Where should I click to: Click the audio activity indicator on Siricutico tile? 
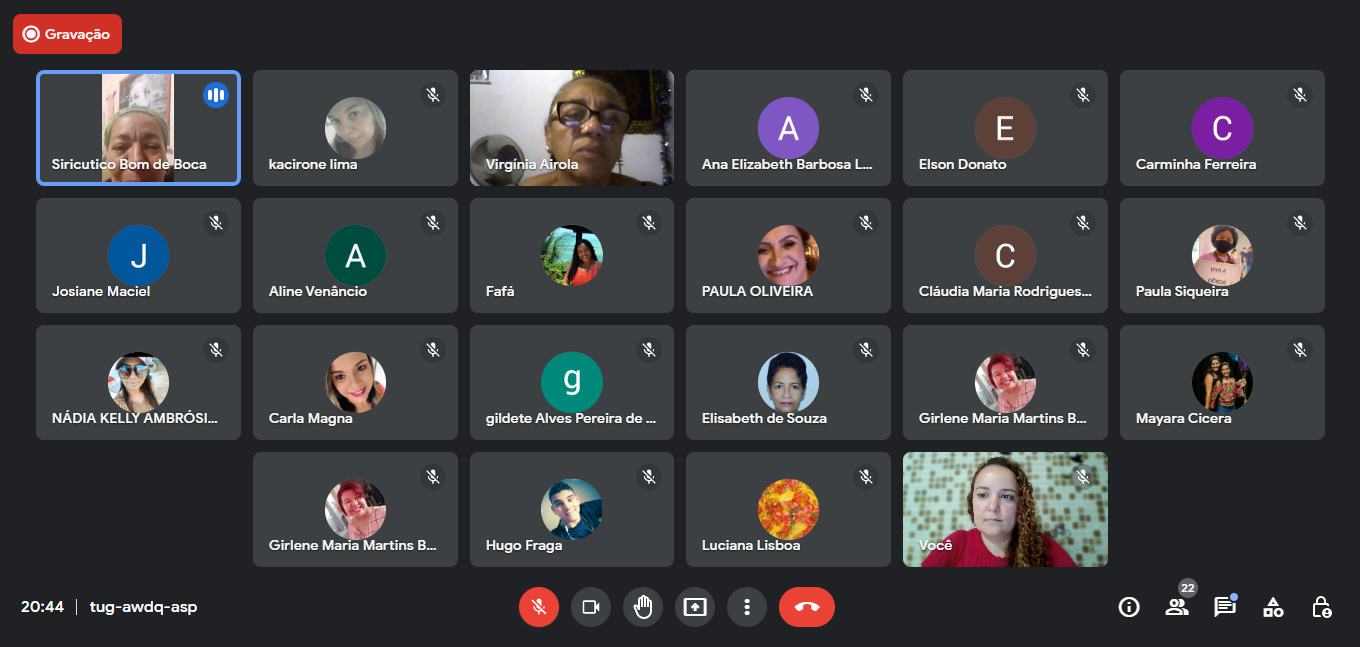click(215, 95)
